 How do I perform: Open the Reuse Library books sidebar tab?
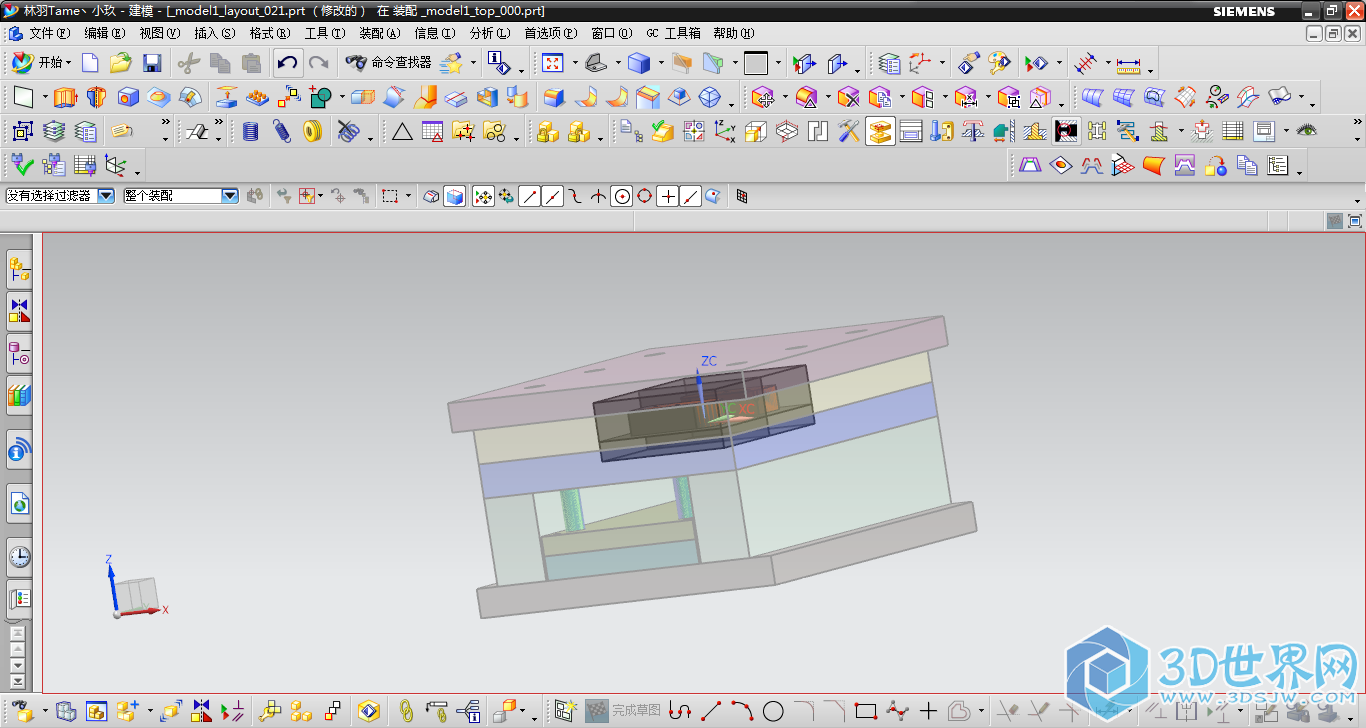20,397
